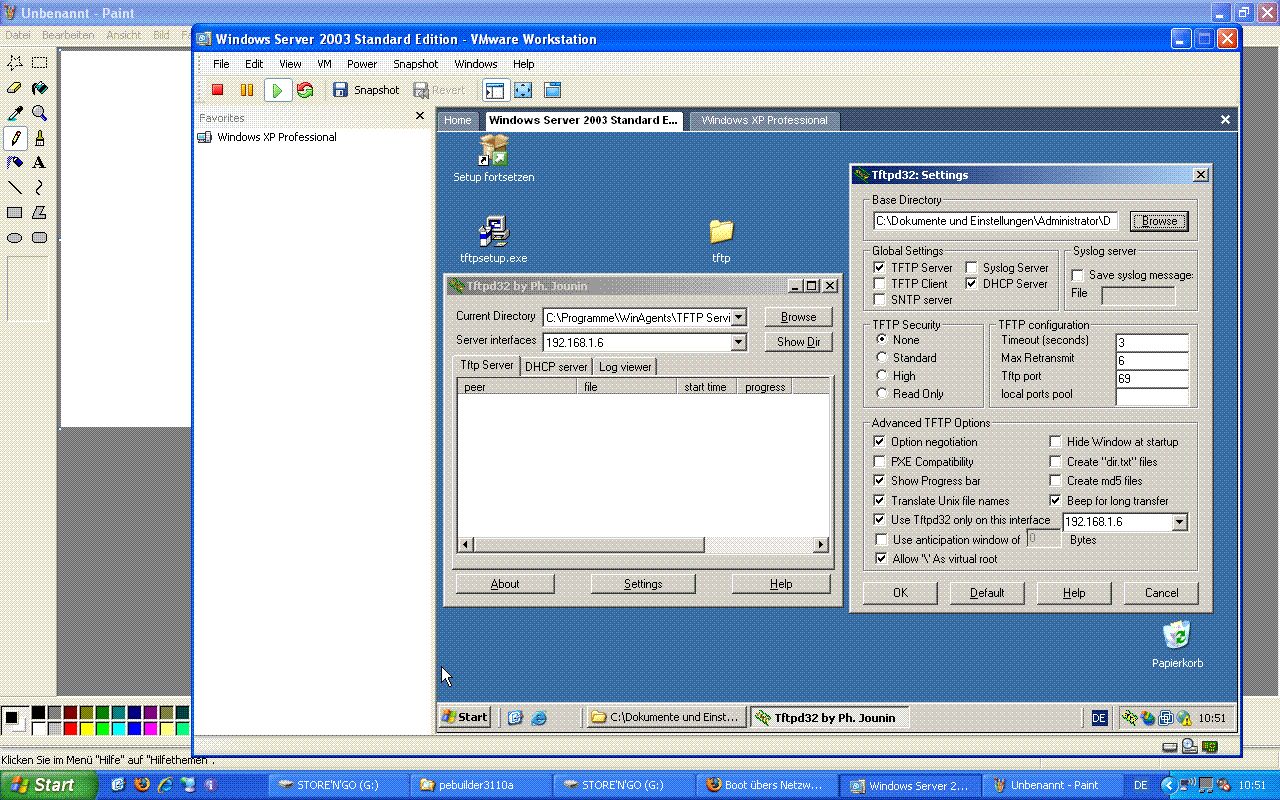This screenshot has width=1280, height=800.
Task: Open the VMware Snapshot menu
Action: tap(415, 64)
